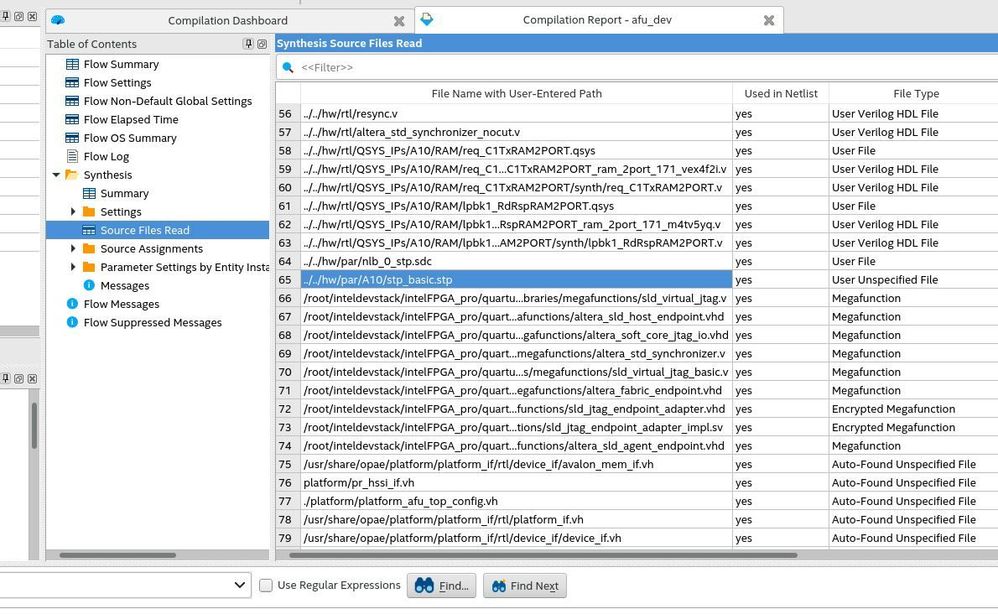The width and height of the screenshot is (998, 615).
Task: Open Flow Elapsed Time report
Action: coord(131,120)
